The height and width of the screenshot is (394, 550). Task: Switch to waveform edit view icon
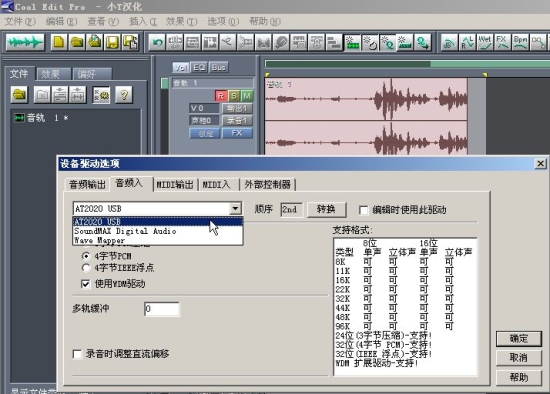pos(25,42)
